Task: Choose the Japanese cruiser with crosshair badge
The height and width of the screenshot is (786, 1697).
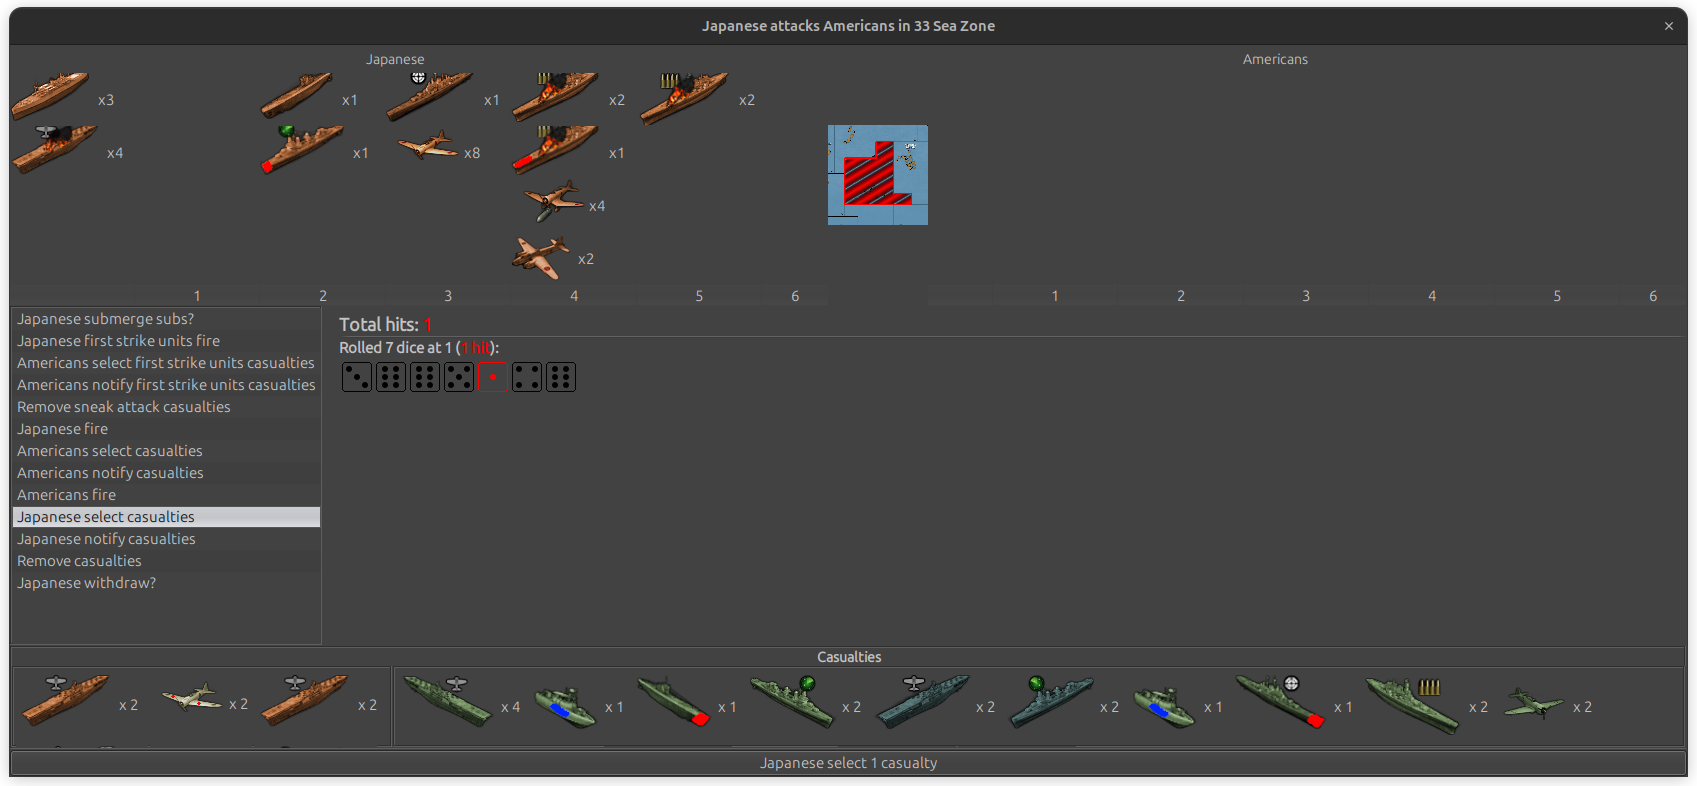Action: [x=429, y=96]
